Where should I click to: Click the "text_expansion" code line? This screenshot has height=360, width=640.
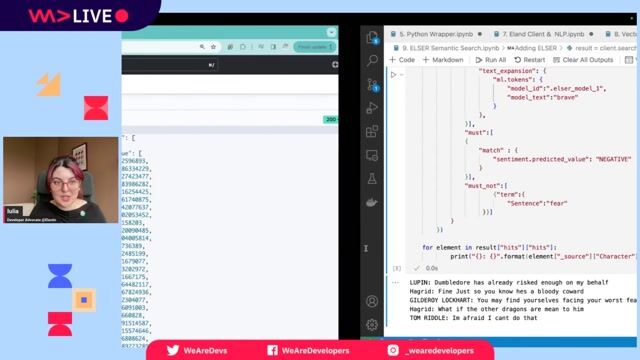tap(512, 71)
